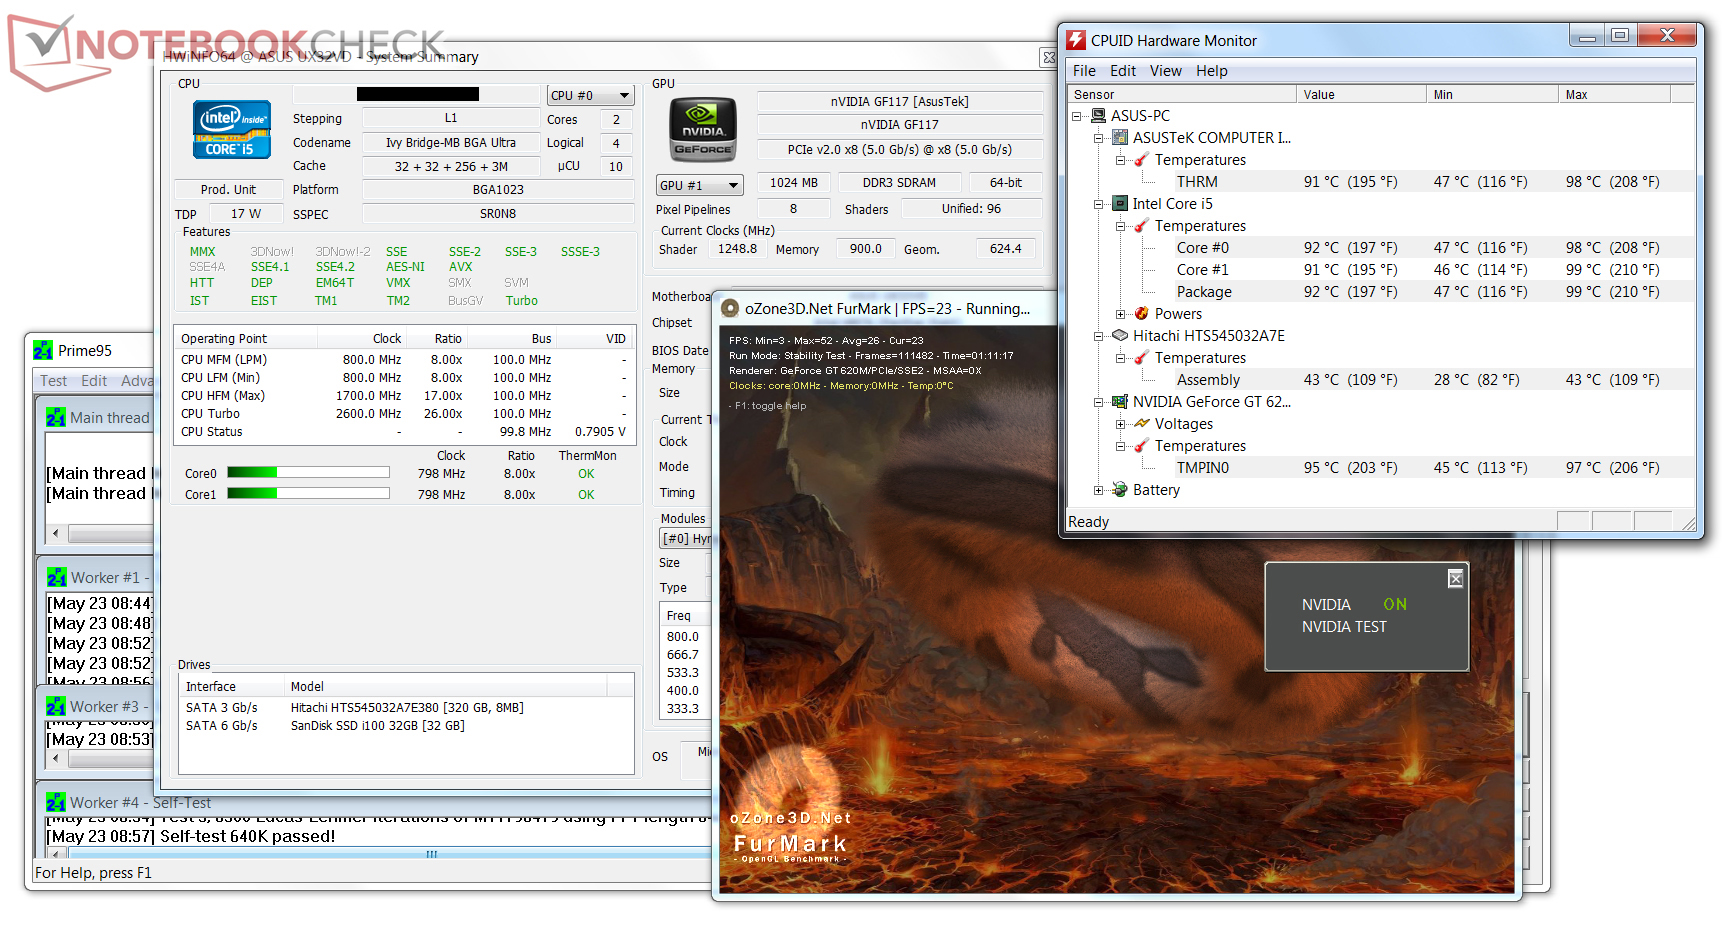Open the Edit menu in Hardware Monitor
Viewport: 1731px width, 929px height.
1123,71
